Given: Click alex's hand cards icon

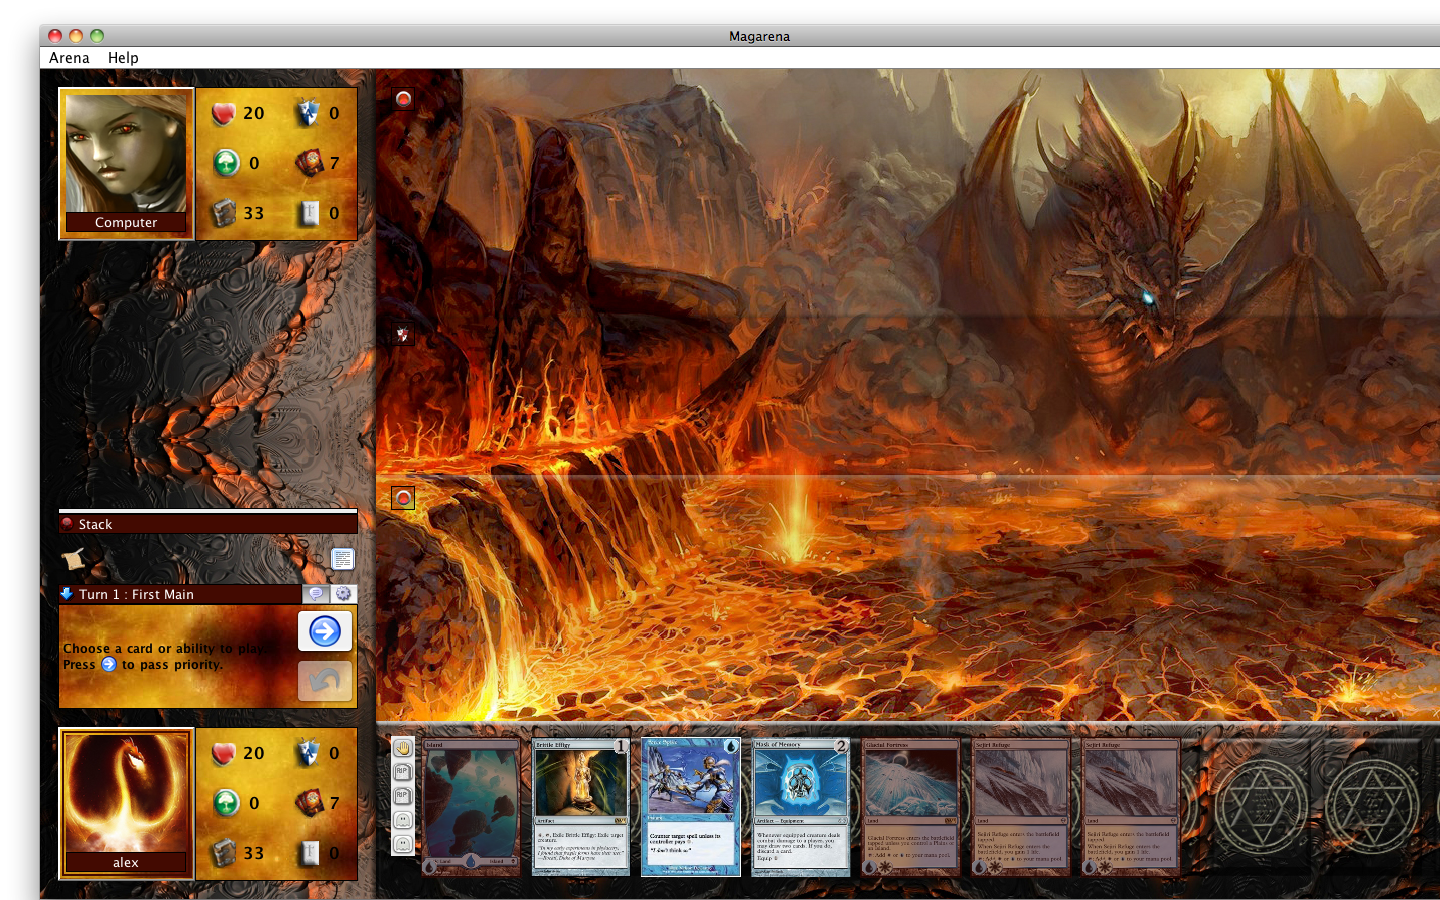Looking at the screenshot, I should (309, 802).
